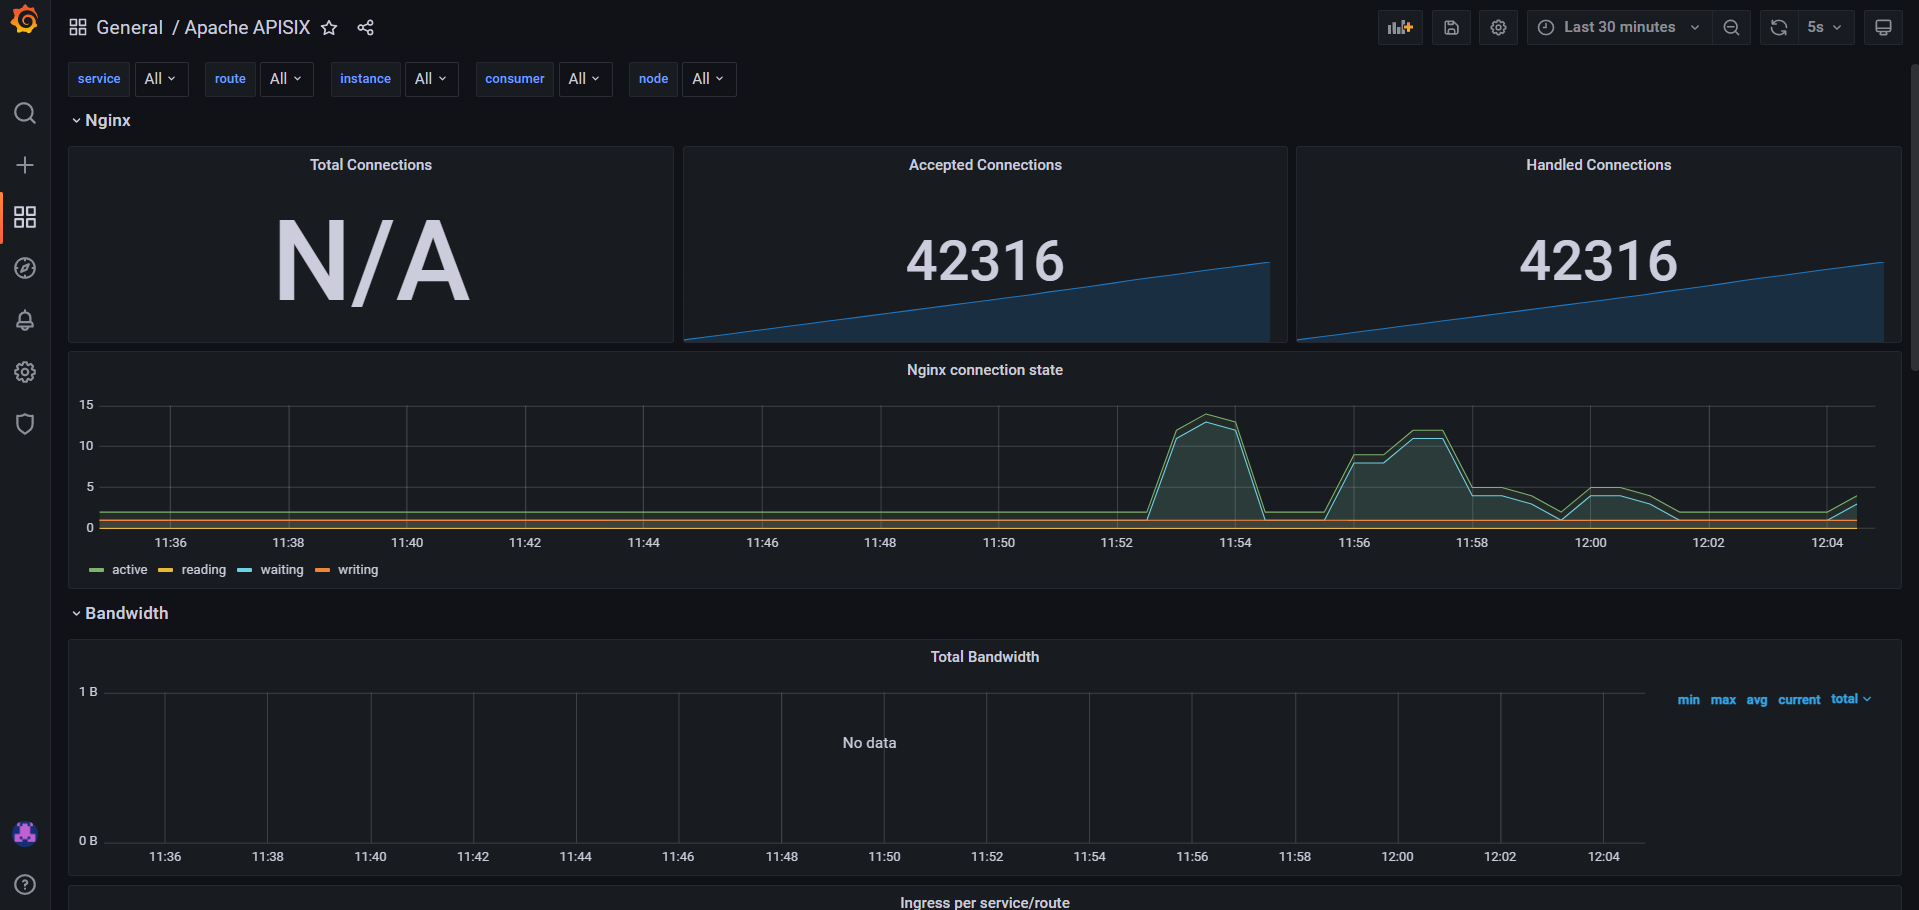Click the route variable label
1919x910 pixels.
230,79
